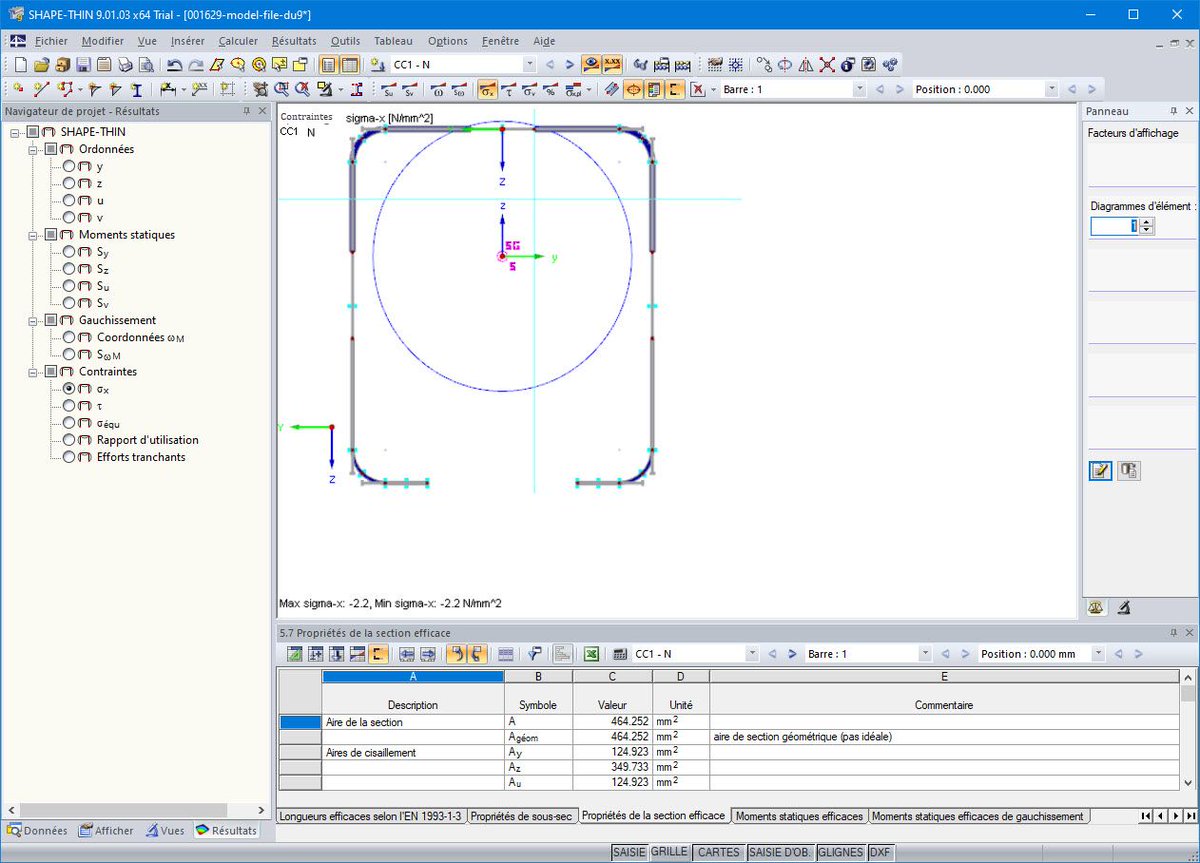Collapse the Moments statiques tree node
This screenshot has width=1200, height=863.
tap(33, 235)
